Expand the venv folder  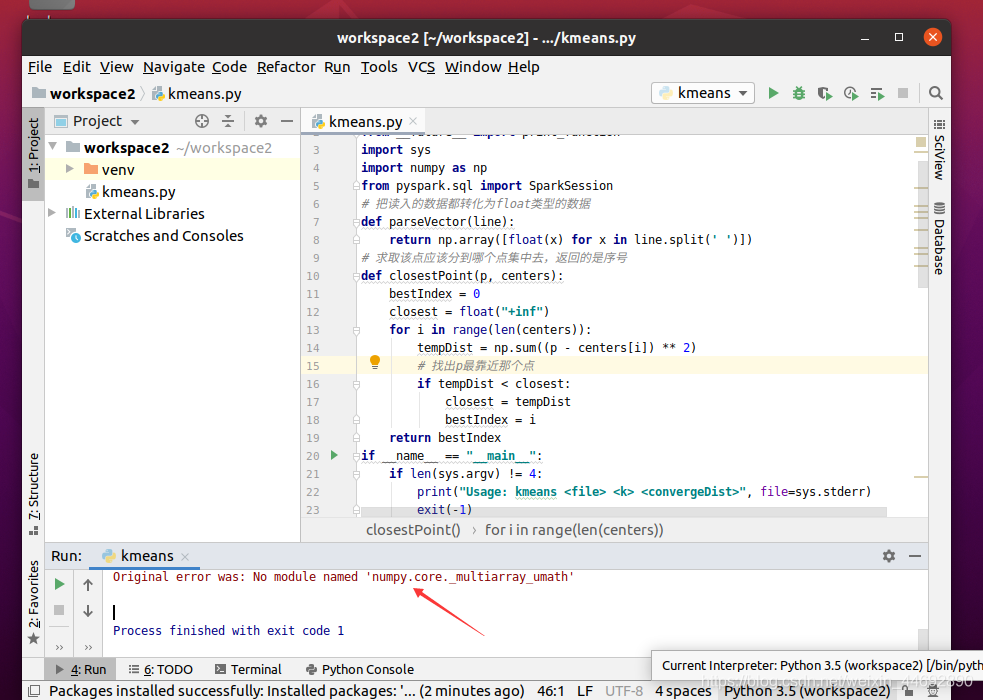click(x=70, y=169)
